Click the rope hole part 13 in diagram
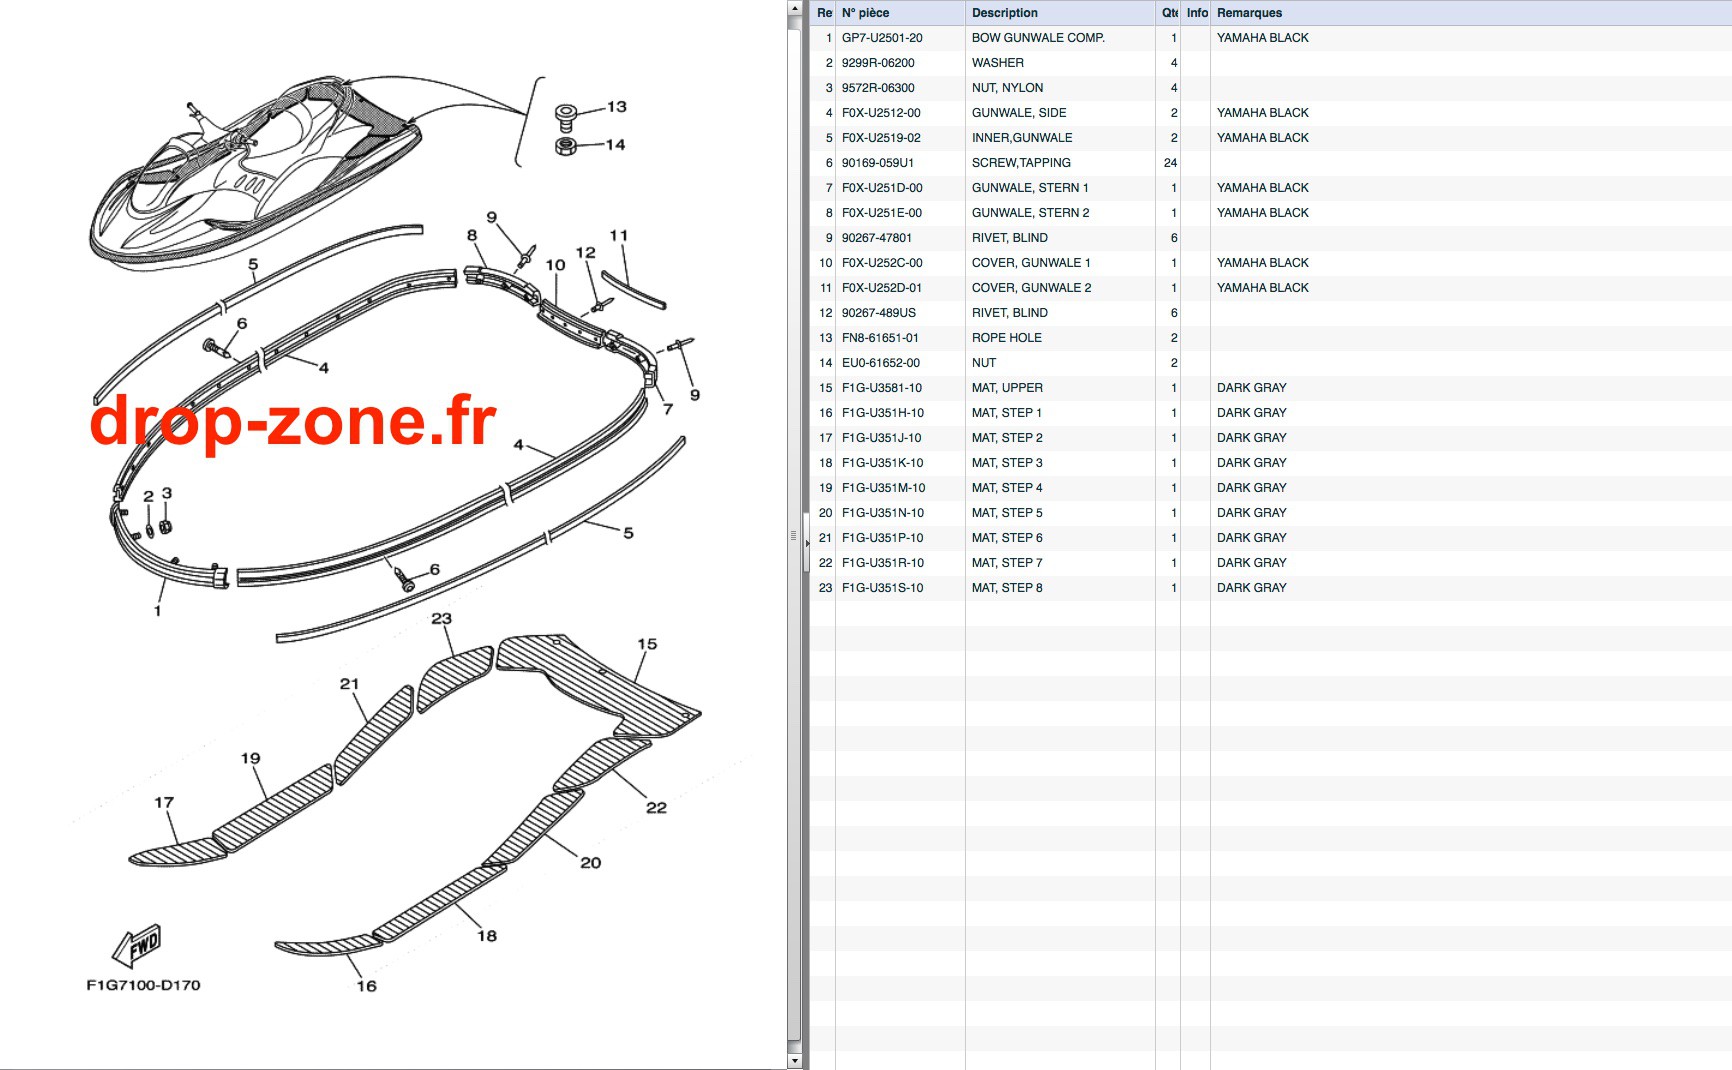Image resolution: width=1732 pixels, height=1070 pixels. (567, 115)
